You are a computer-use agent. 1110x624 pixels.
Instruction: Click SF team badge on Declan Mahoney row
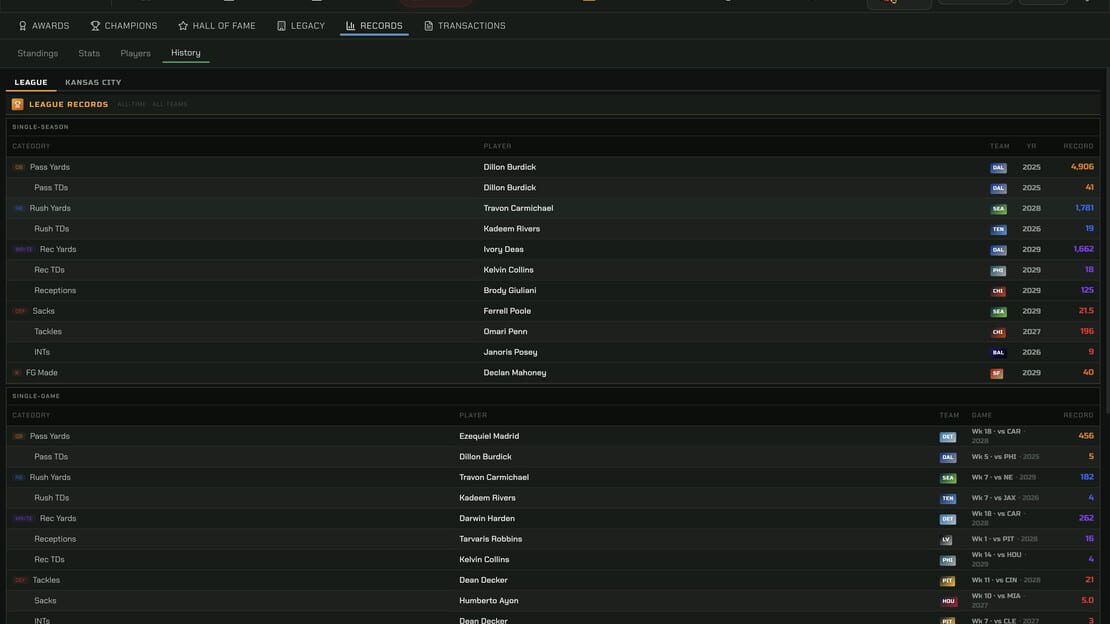point(997,373)
